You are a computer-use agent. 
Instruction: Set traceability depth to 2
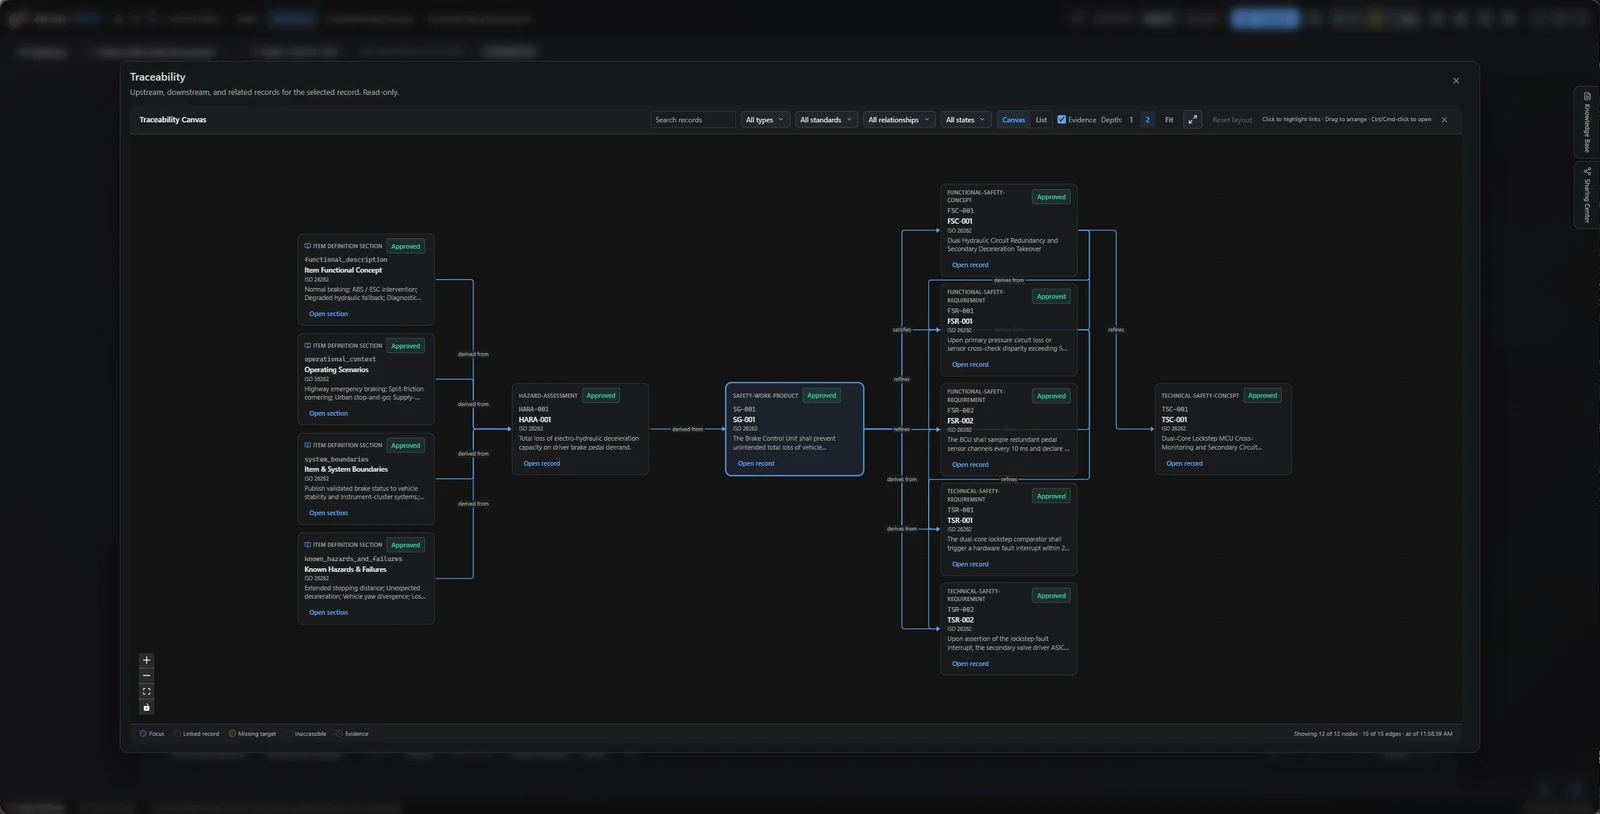pos(1147,120)
